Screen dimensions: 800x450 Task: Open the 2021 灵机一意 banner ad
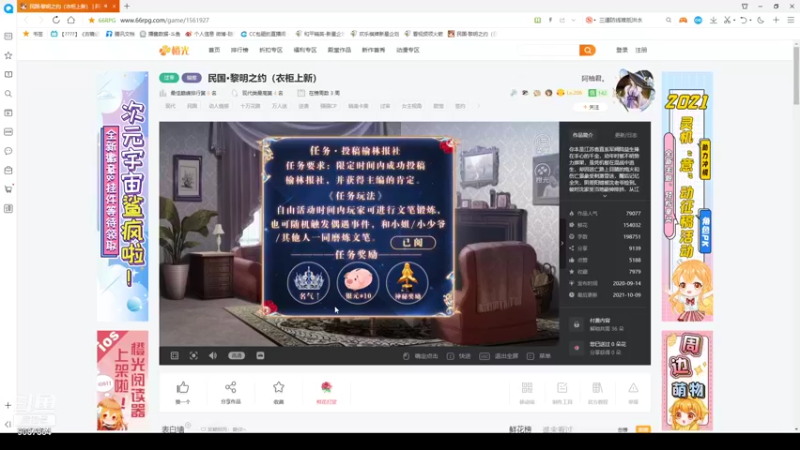(x=687, y=196)
